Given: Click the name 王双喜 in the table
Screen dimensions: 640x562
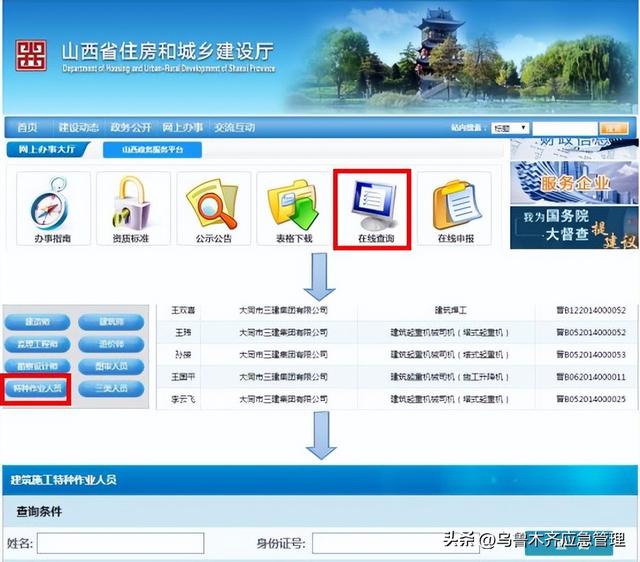Looking at the screenshot, I should pyautogui.click(x=183, y=310).
